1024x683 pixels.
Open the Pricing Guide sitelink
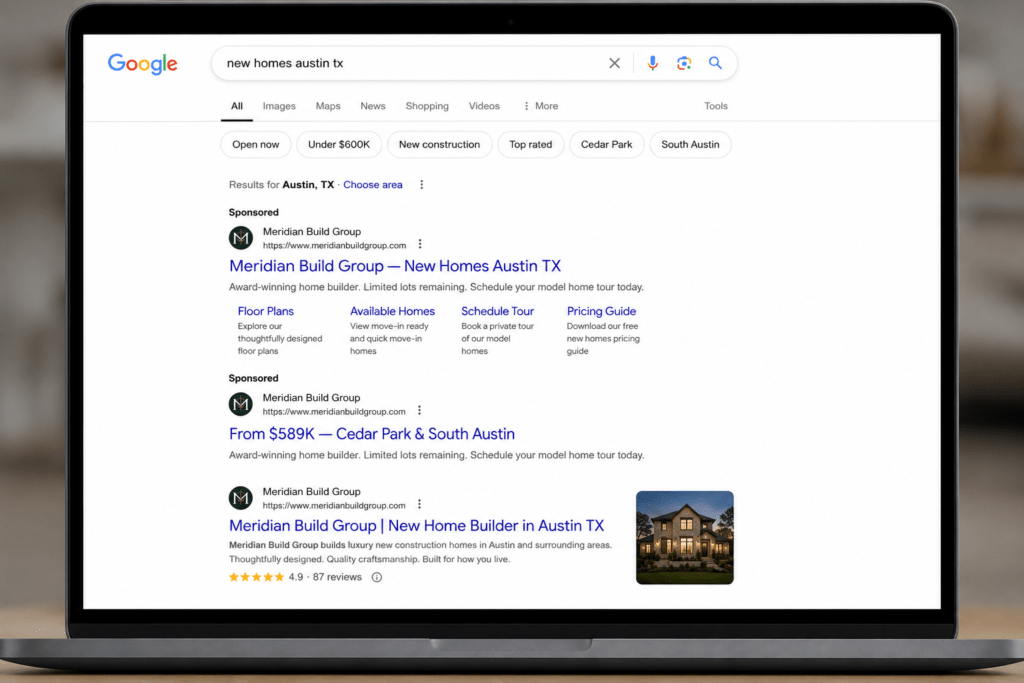(601, 311)
